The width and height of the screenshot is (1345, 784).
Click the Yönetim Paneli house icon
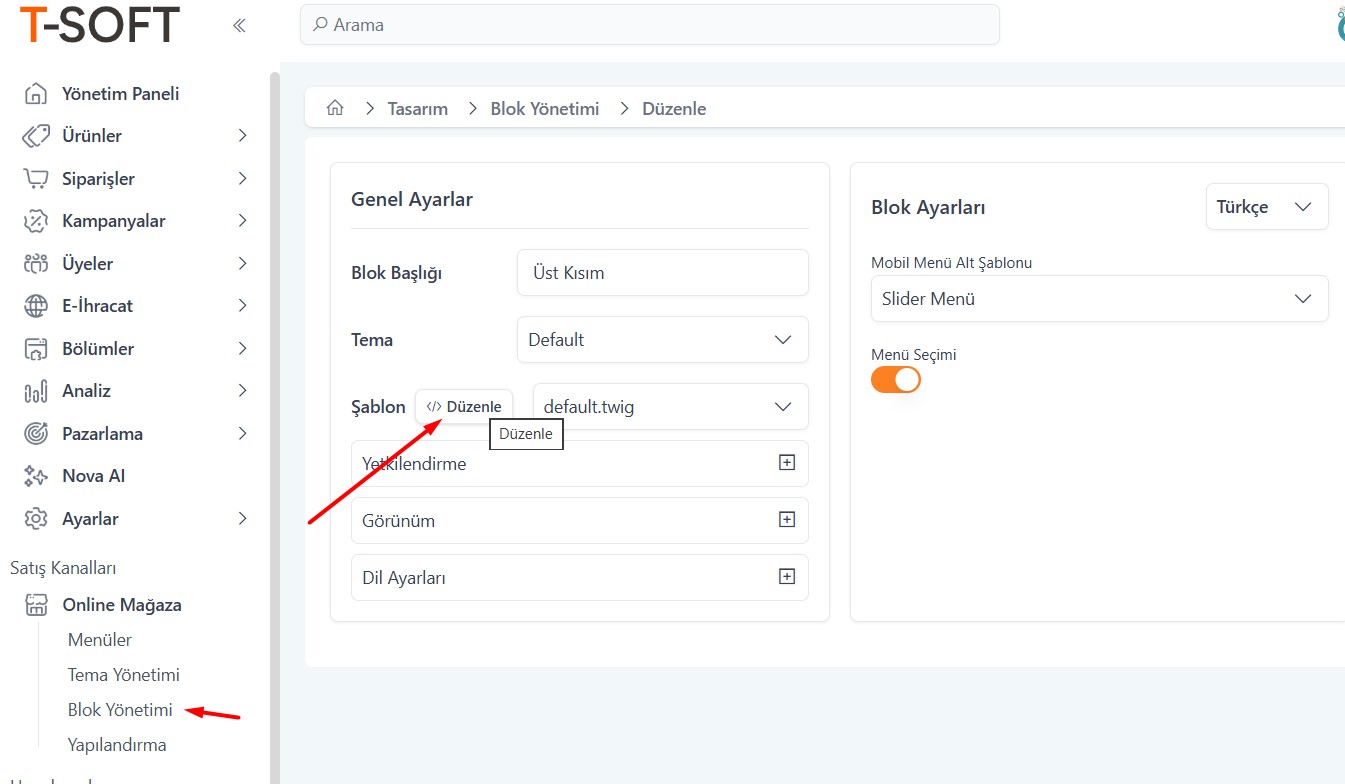(36, 94)
